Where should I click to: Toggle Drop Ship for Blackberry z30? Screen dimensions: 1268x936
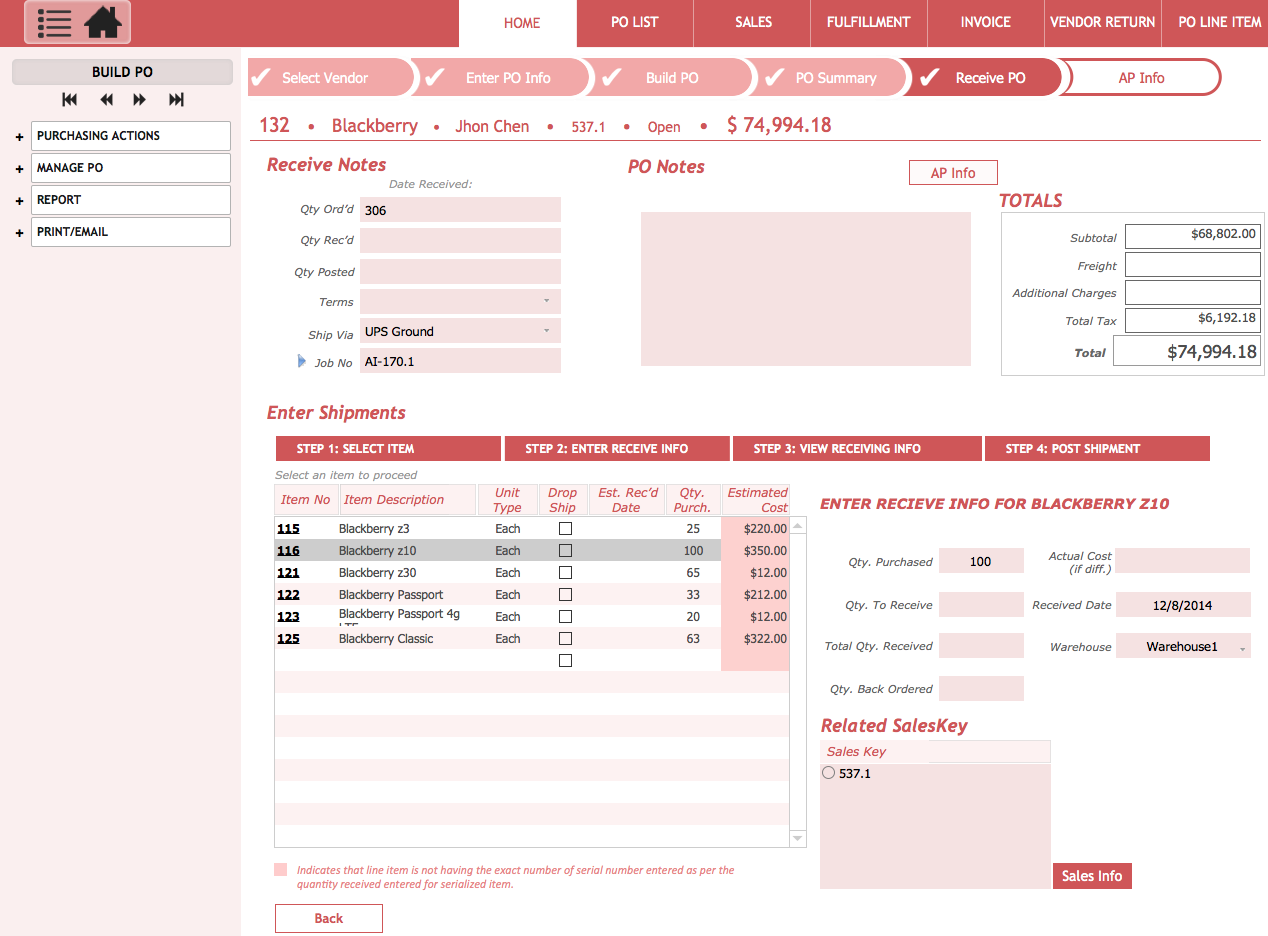tap(565, 572)
